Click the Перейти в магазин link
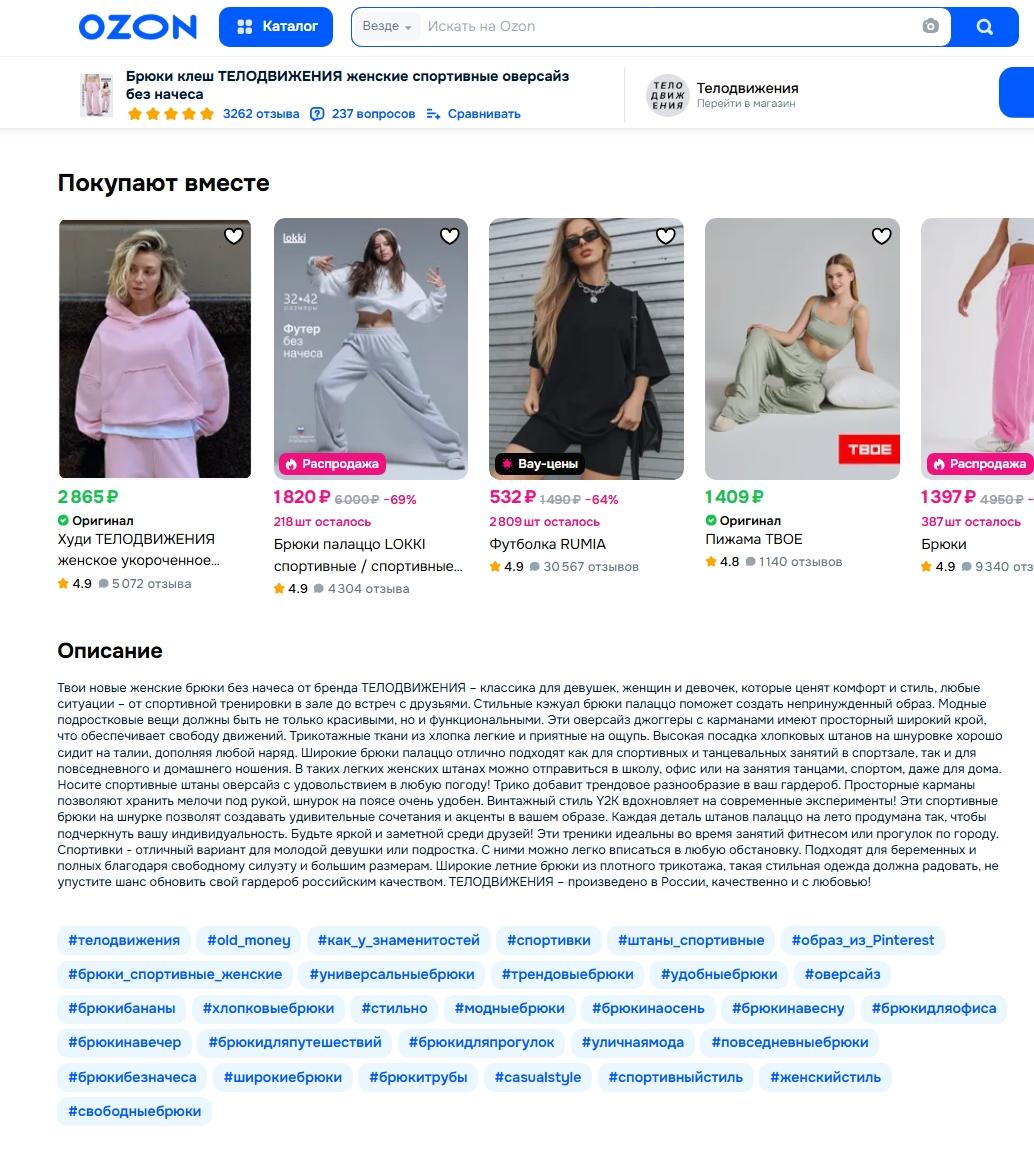Viewport: 1034px width, 1150px height. click(x=746, y=103)
